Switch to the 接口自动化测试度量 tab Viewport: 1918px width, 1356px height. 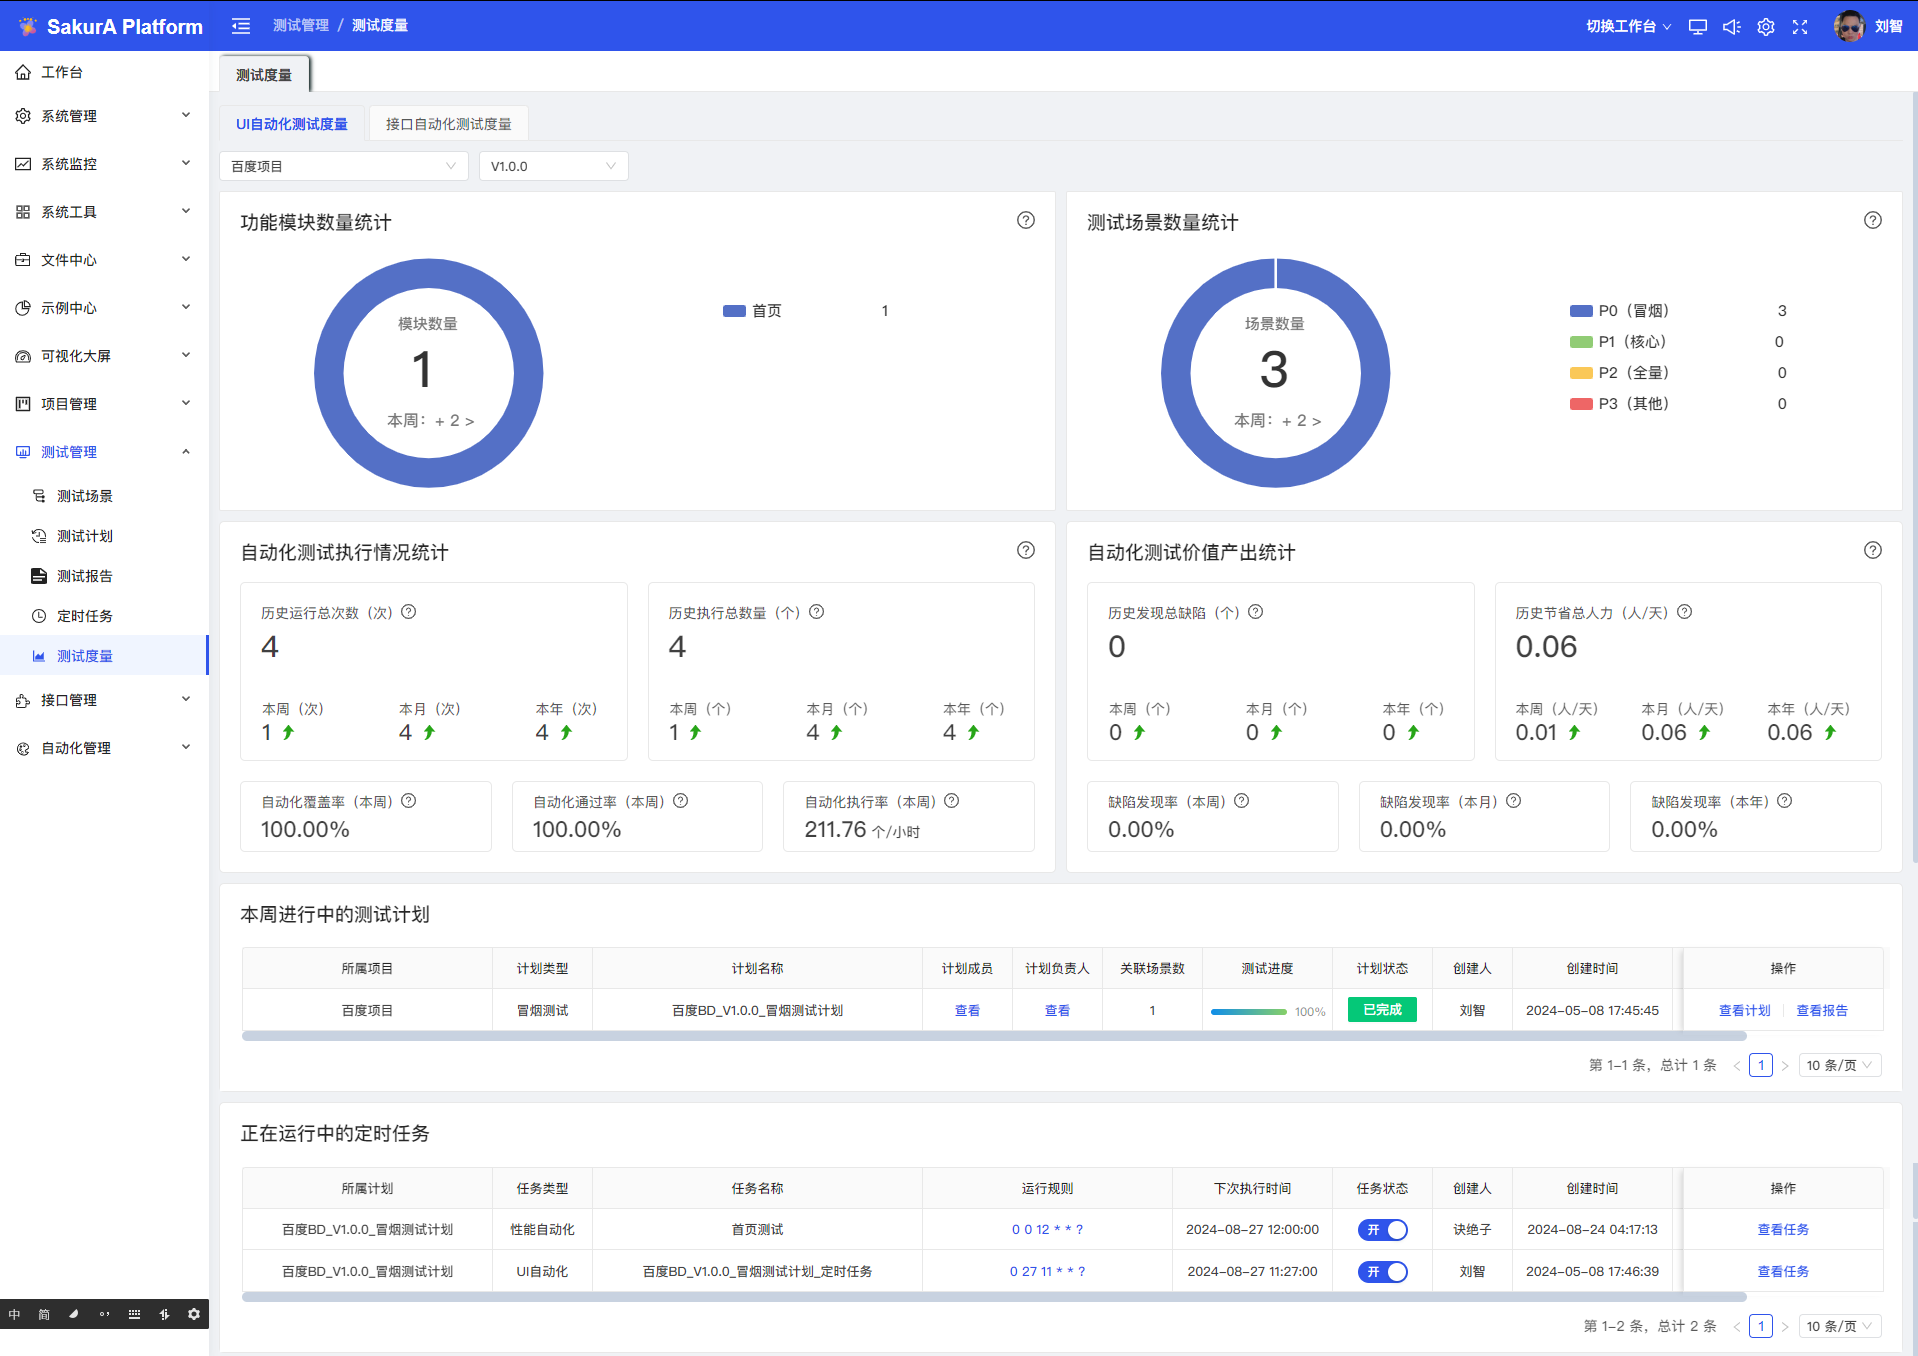coord(448,124)
